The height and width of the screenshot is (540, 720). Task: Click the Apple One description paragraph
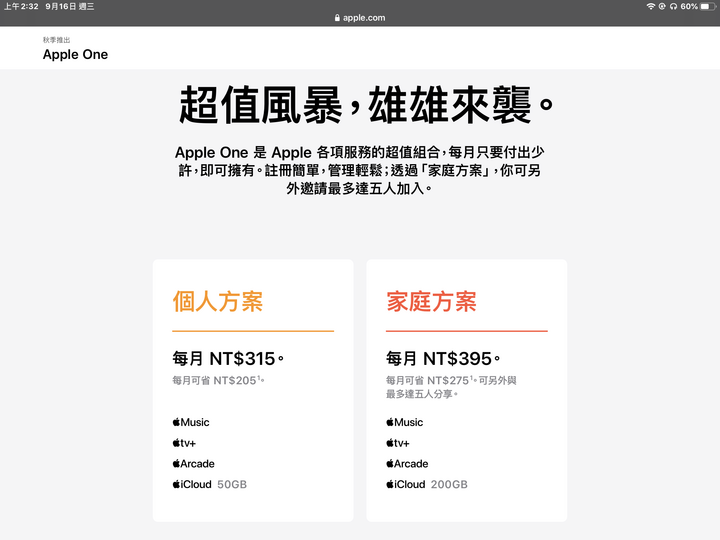360,170
